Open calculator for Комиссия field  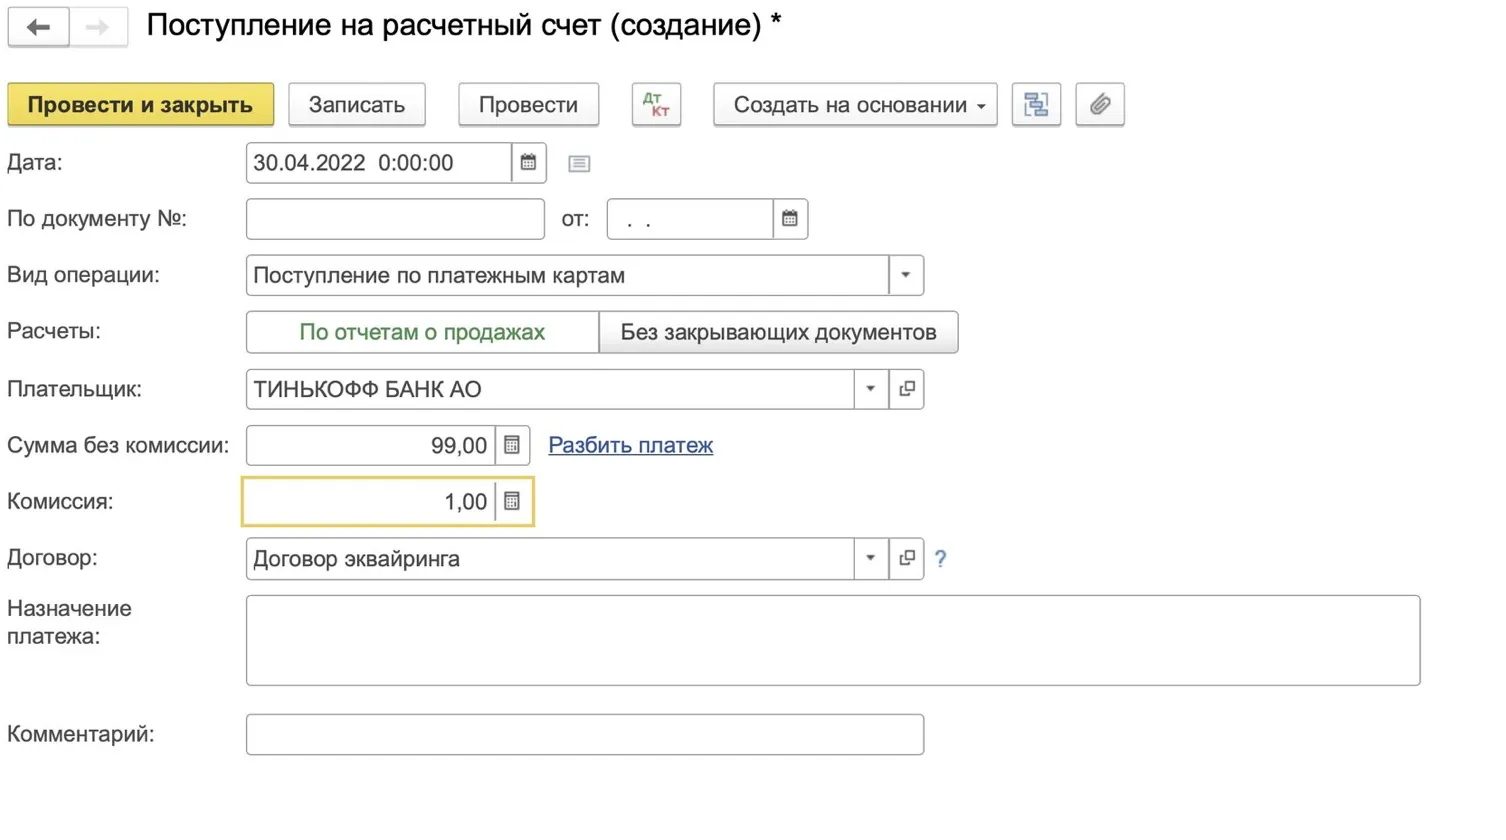(x=512, y=502)
